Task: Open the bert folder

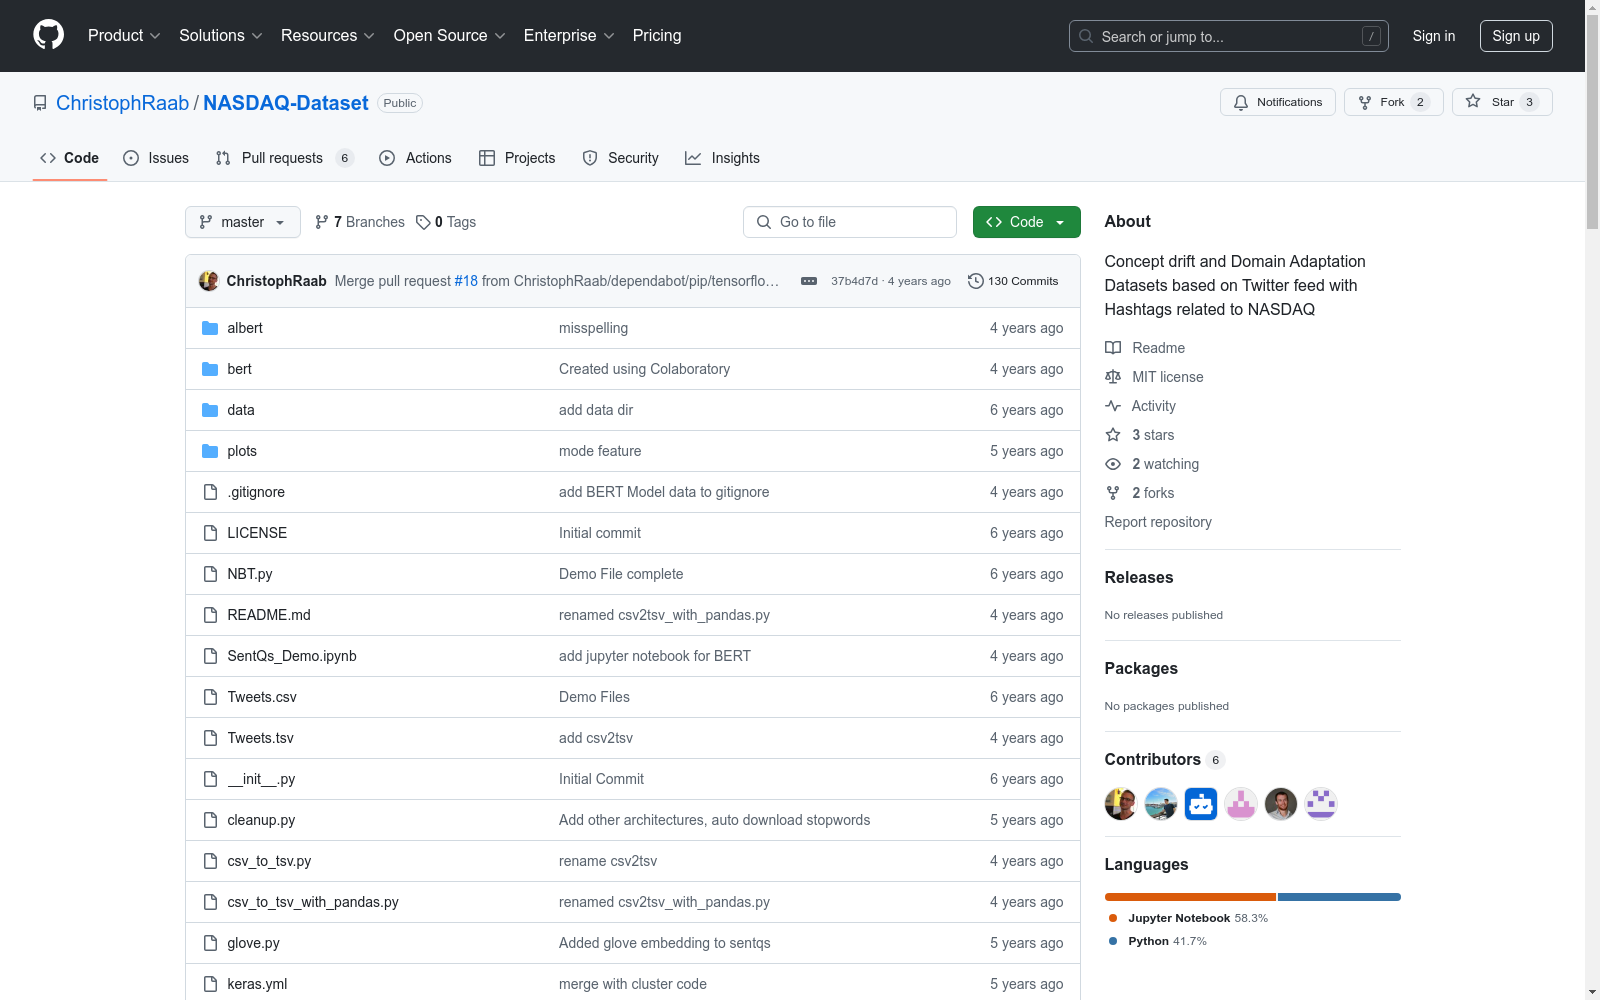Action: pos(239,369)
